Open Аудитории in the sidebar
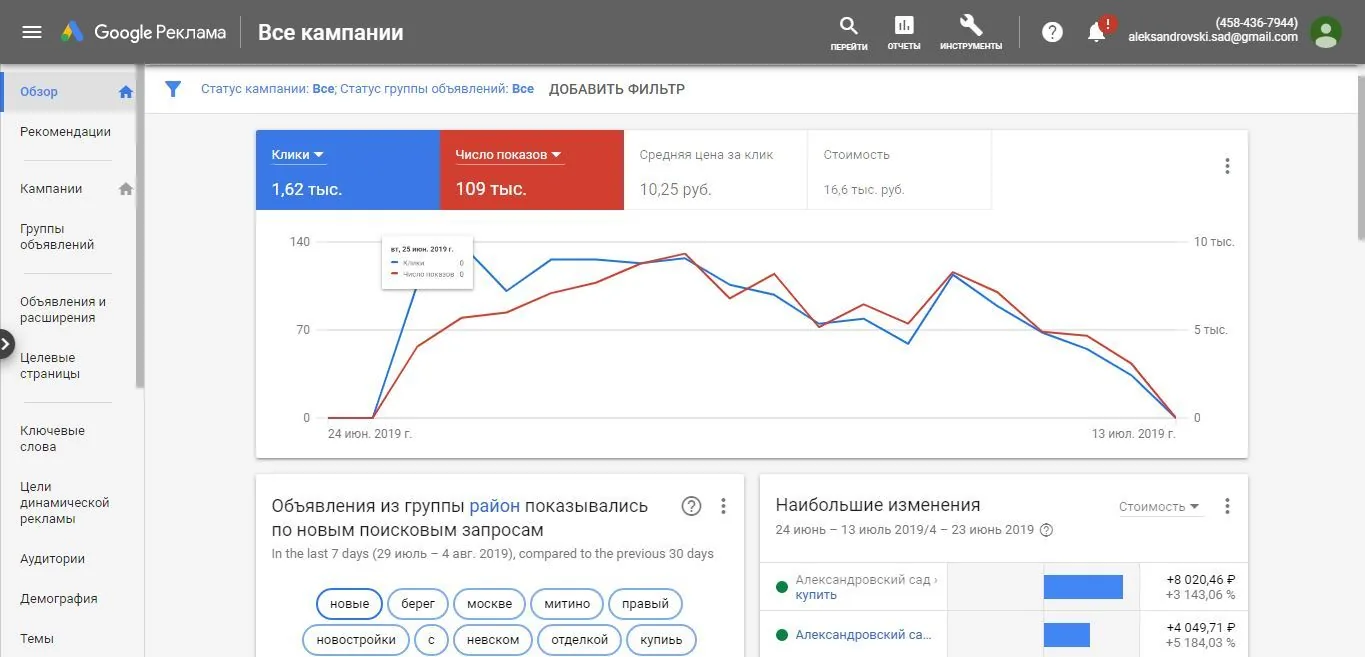This screenshot has height=657, width=1365. (x=52, y=559)
